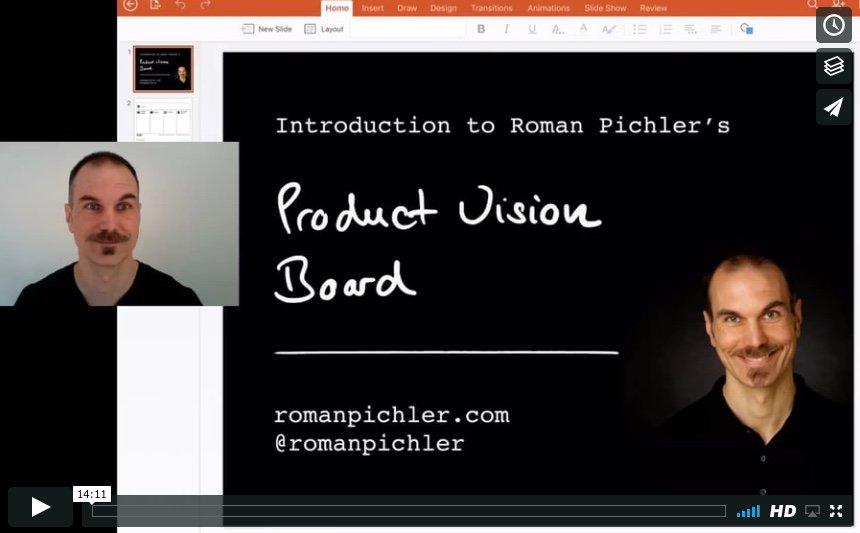
Task: Click the AirPlay icon
Action: point(812,512)
